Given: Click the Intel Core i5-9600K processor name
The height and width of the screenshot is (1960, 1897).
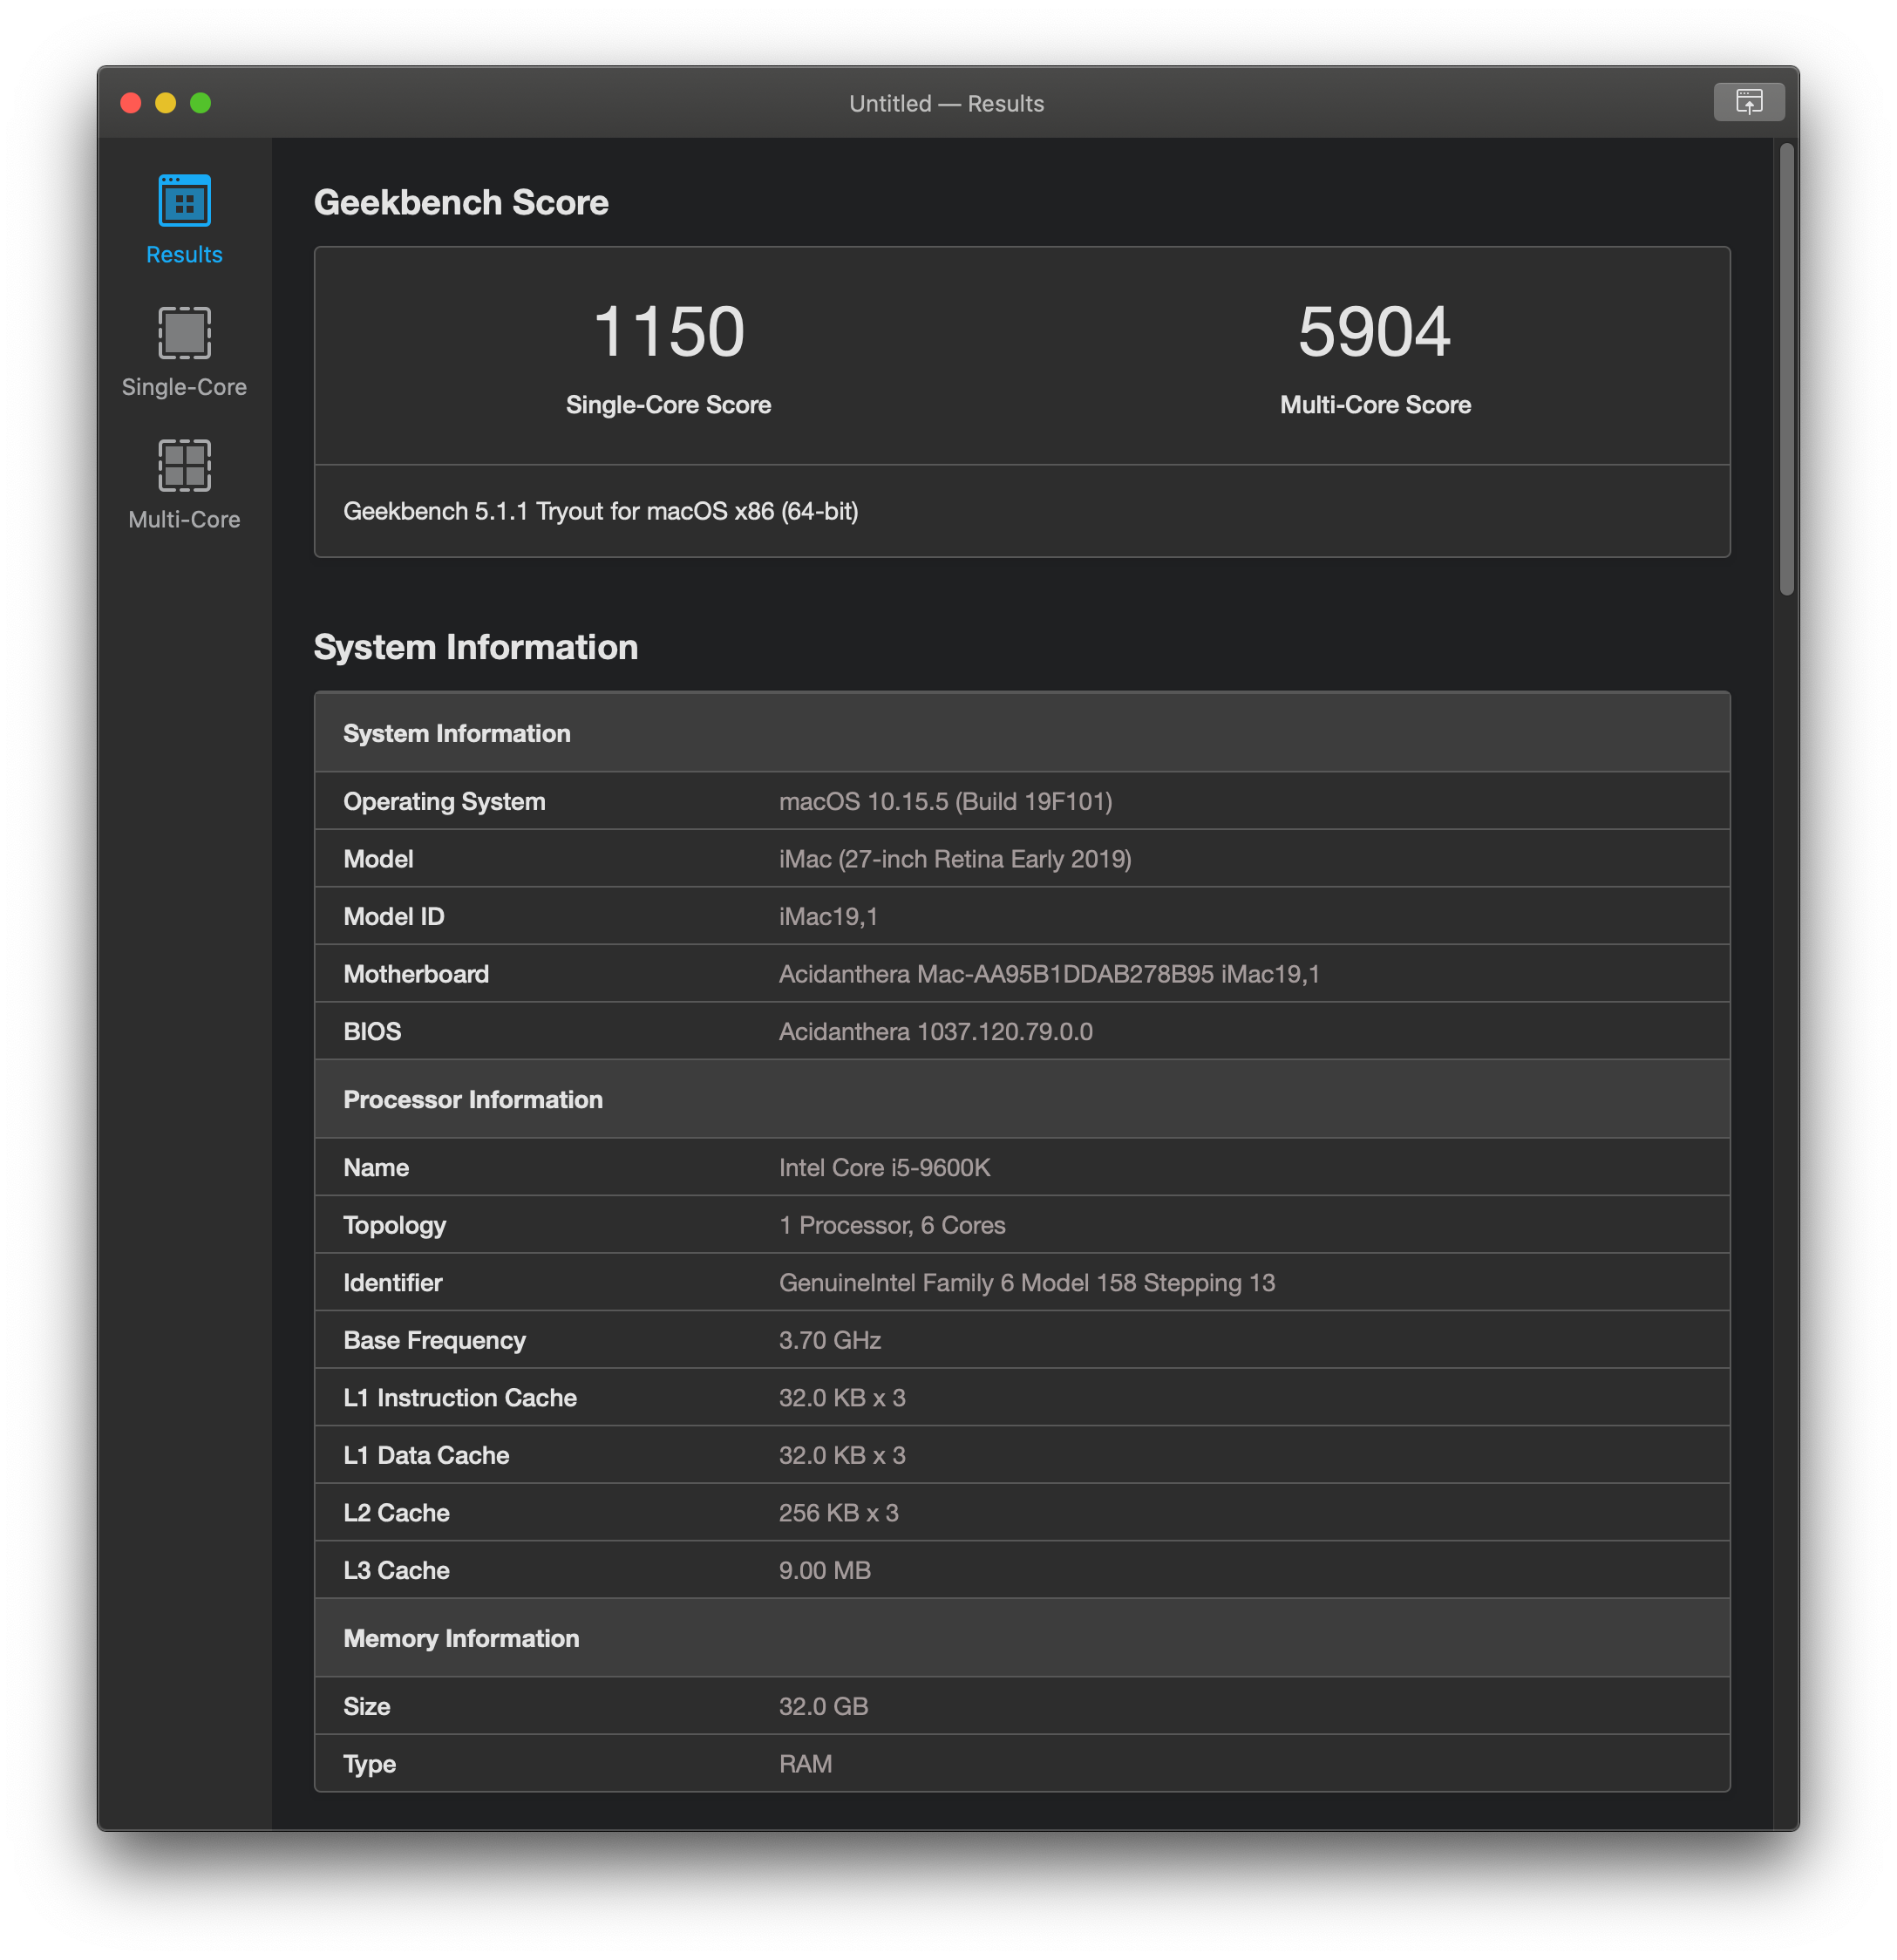Looking at the screenshot, I should click(x=884, y=1168).
